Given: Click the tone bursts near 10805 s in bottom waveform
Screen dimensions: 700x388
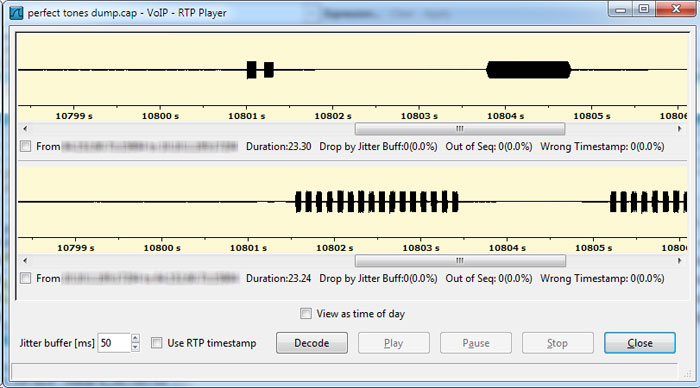Looking at the screenshot, I should [x=649, y=202].
